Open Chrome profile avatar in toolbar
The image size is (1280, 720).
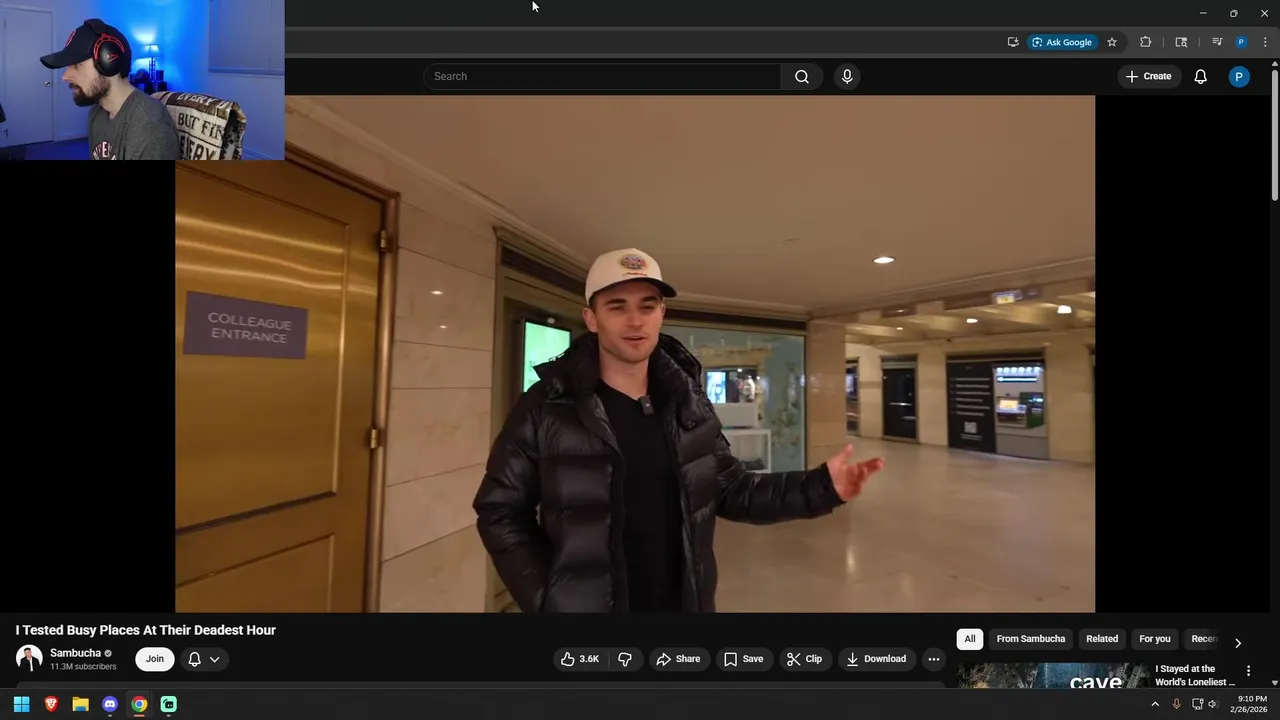1241,42
